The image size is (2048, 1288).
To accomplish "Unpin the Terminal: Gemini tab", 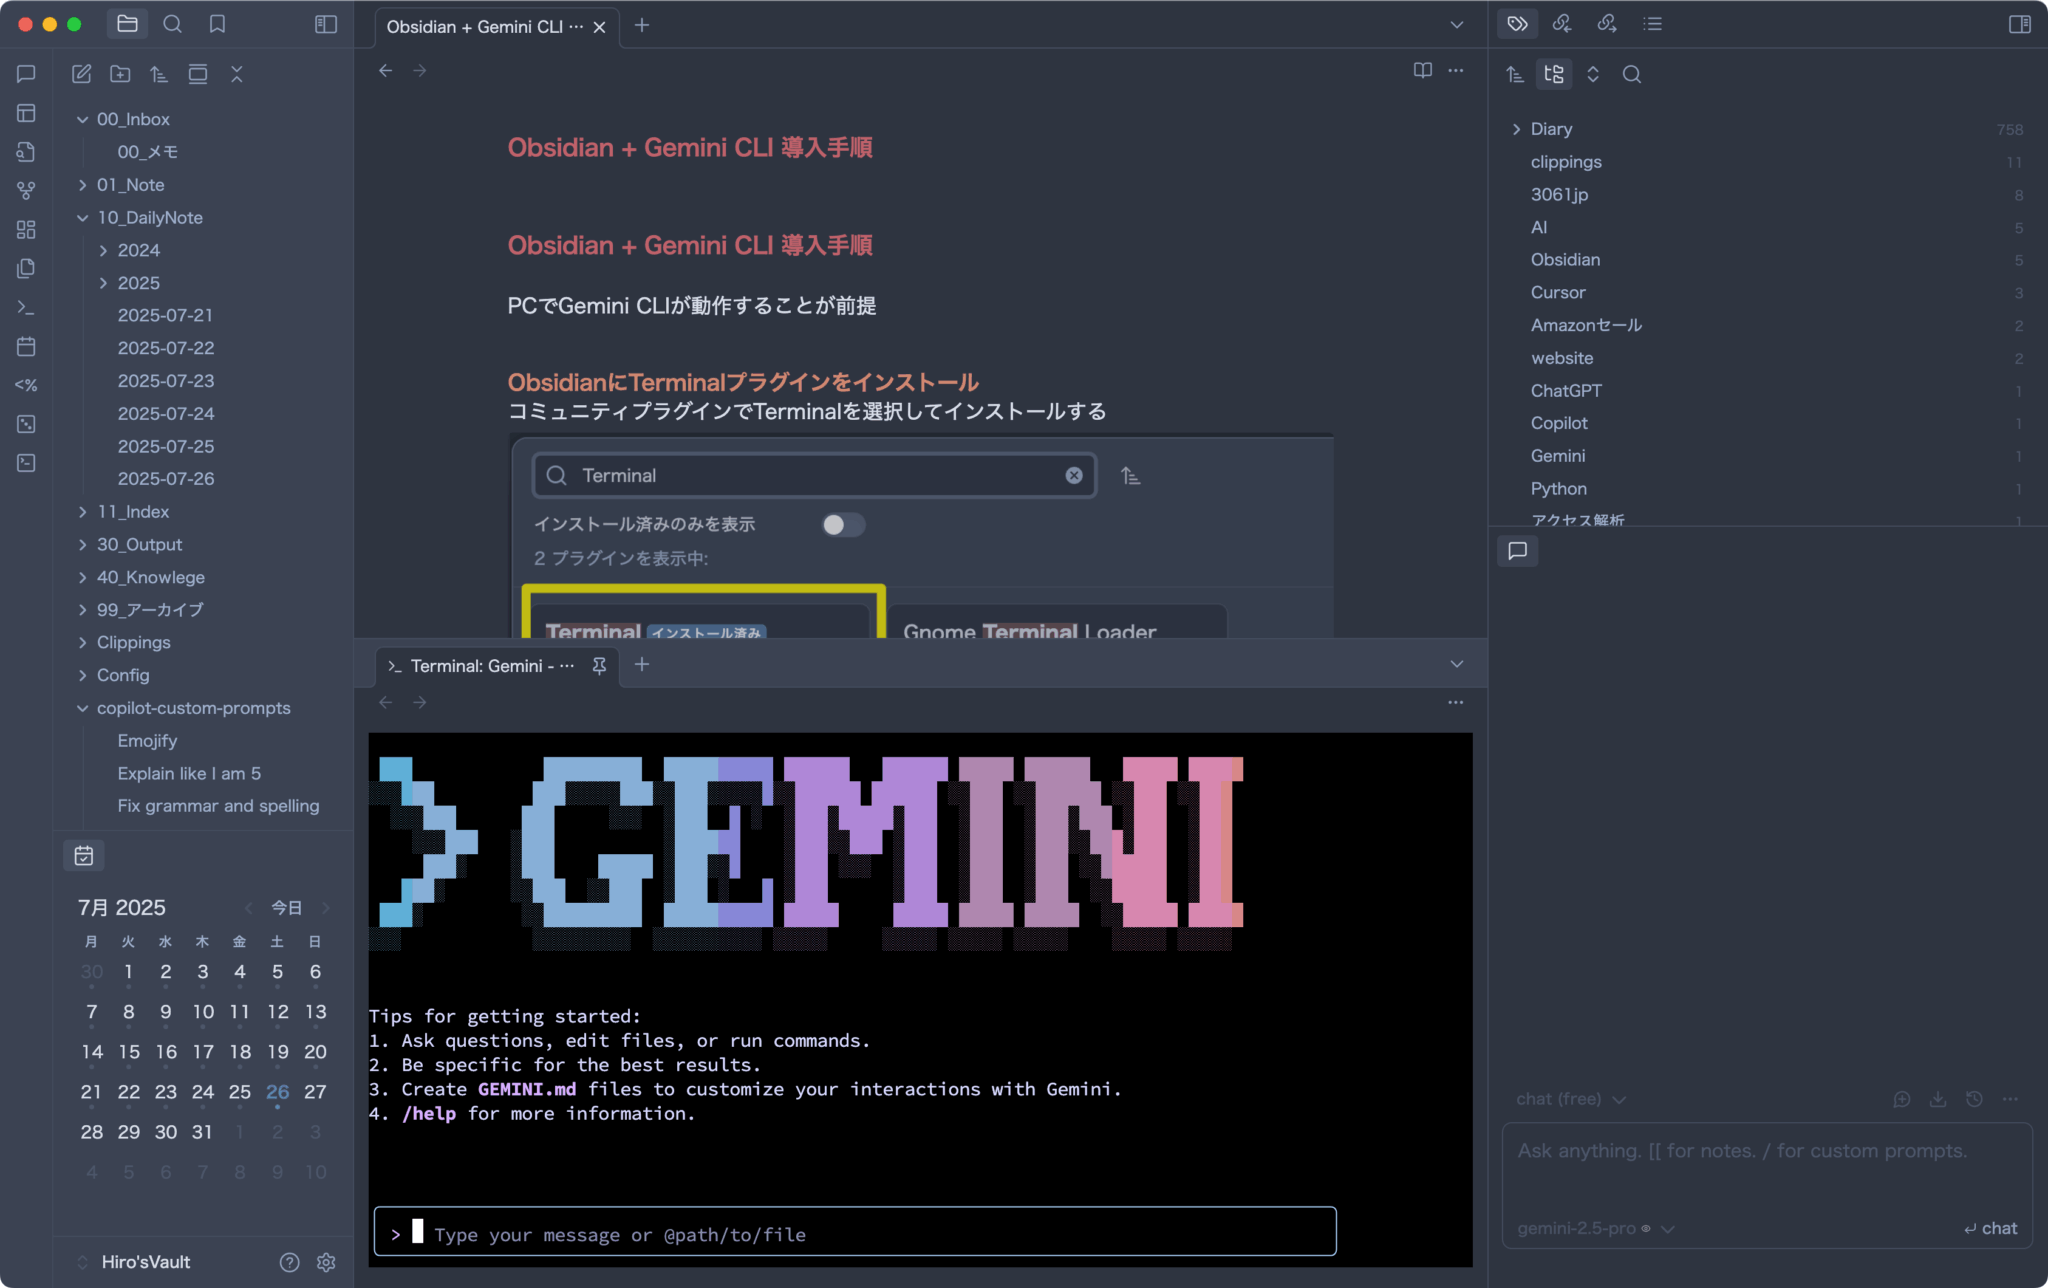I will coord(598,665).
